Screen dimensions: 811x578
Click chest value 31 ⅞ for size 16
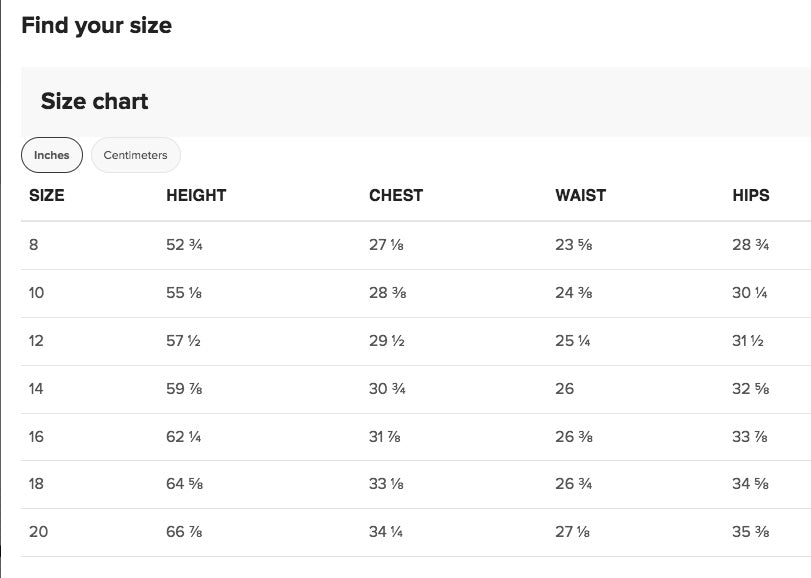point(386,436)
